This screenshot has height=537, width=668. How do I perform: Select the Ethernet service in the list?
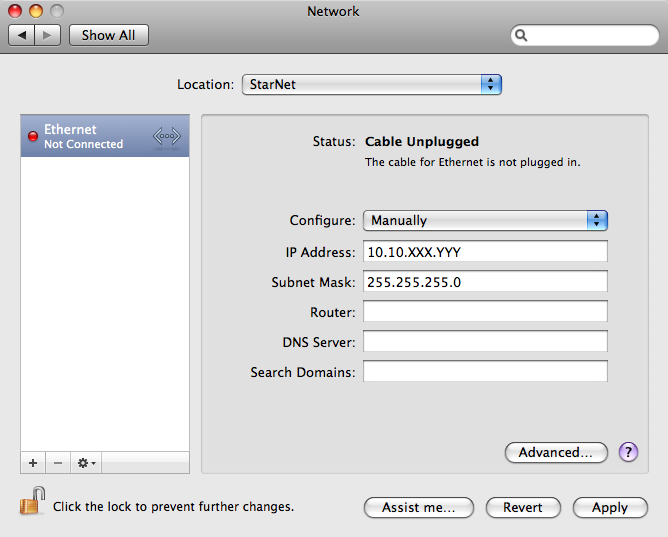click(x=105, y=136)
